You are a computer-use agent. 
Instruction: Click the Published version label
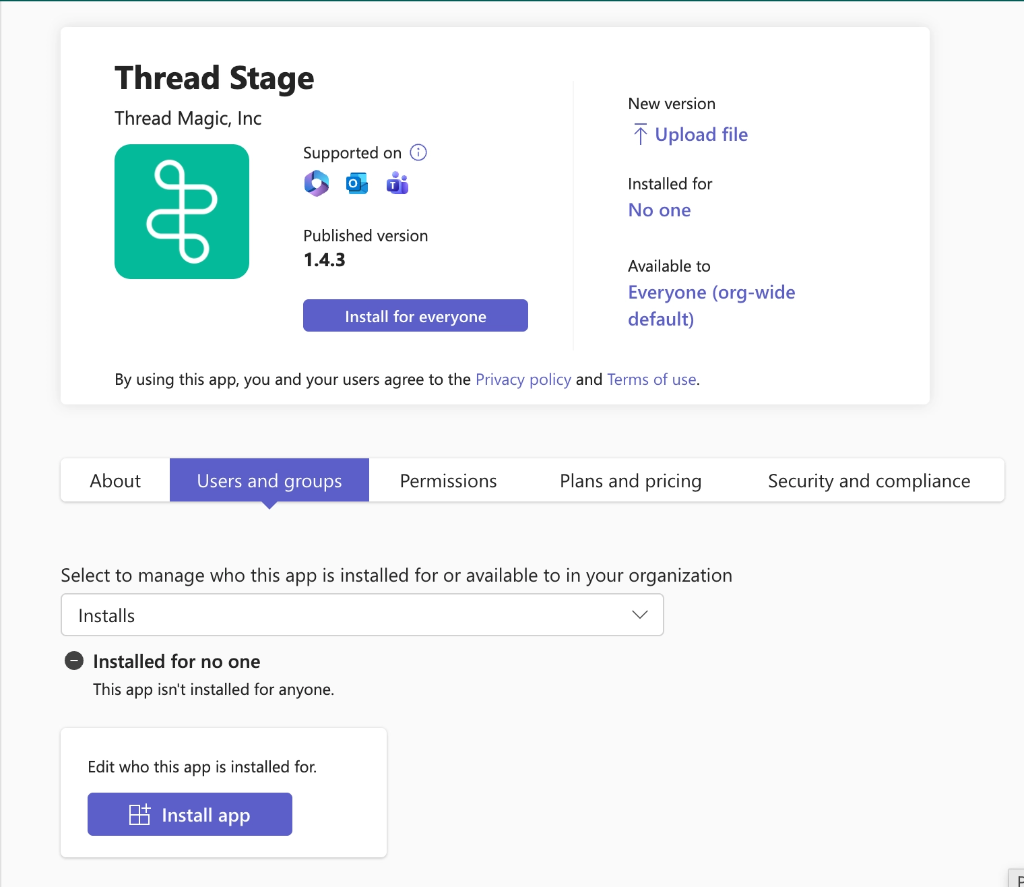365,236
